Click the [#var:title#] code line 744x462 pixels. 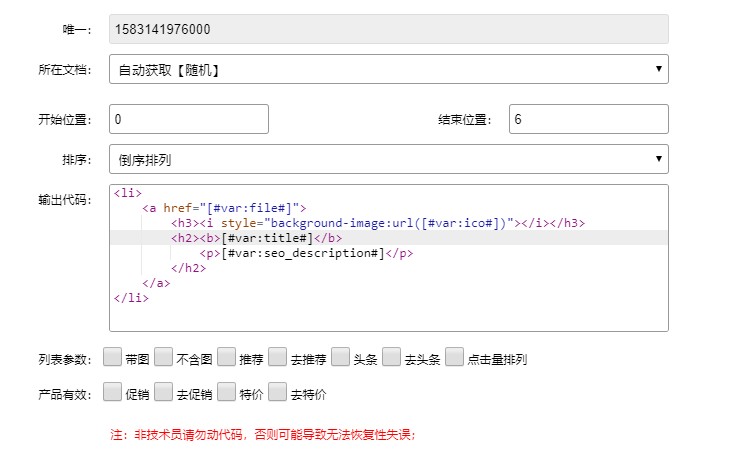[x=256, y=238]
